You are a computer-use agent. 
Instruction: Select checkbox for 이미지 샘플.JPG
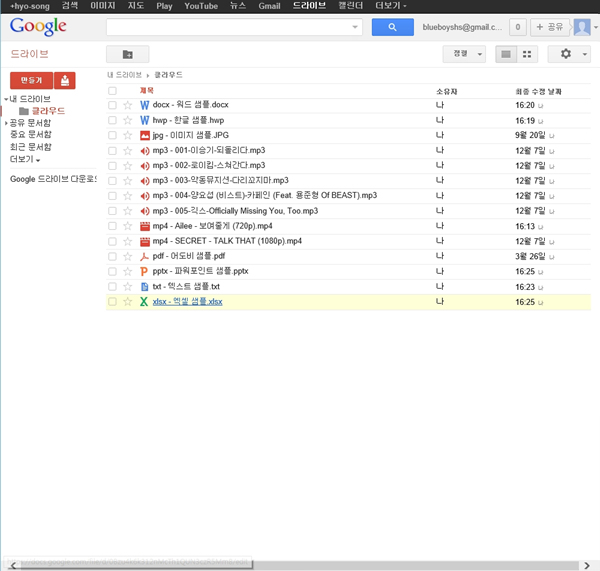113,135
